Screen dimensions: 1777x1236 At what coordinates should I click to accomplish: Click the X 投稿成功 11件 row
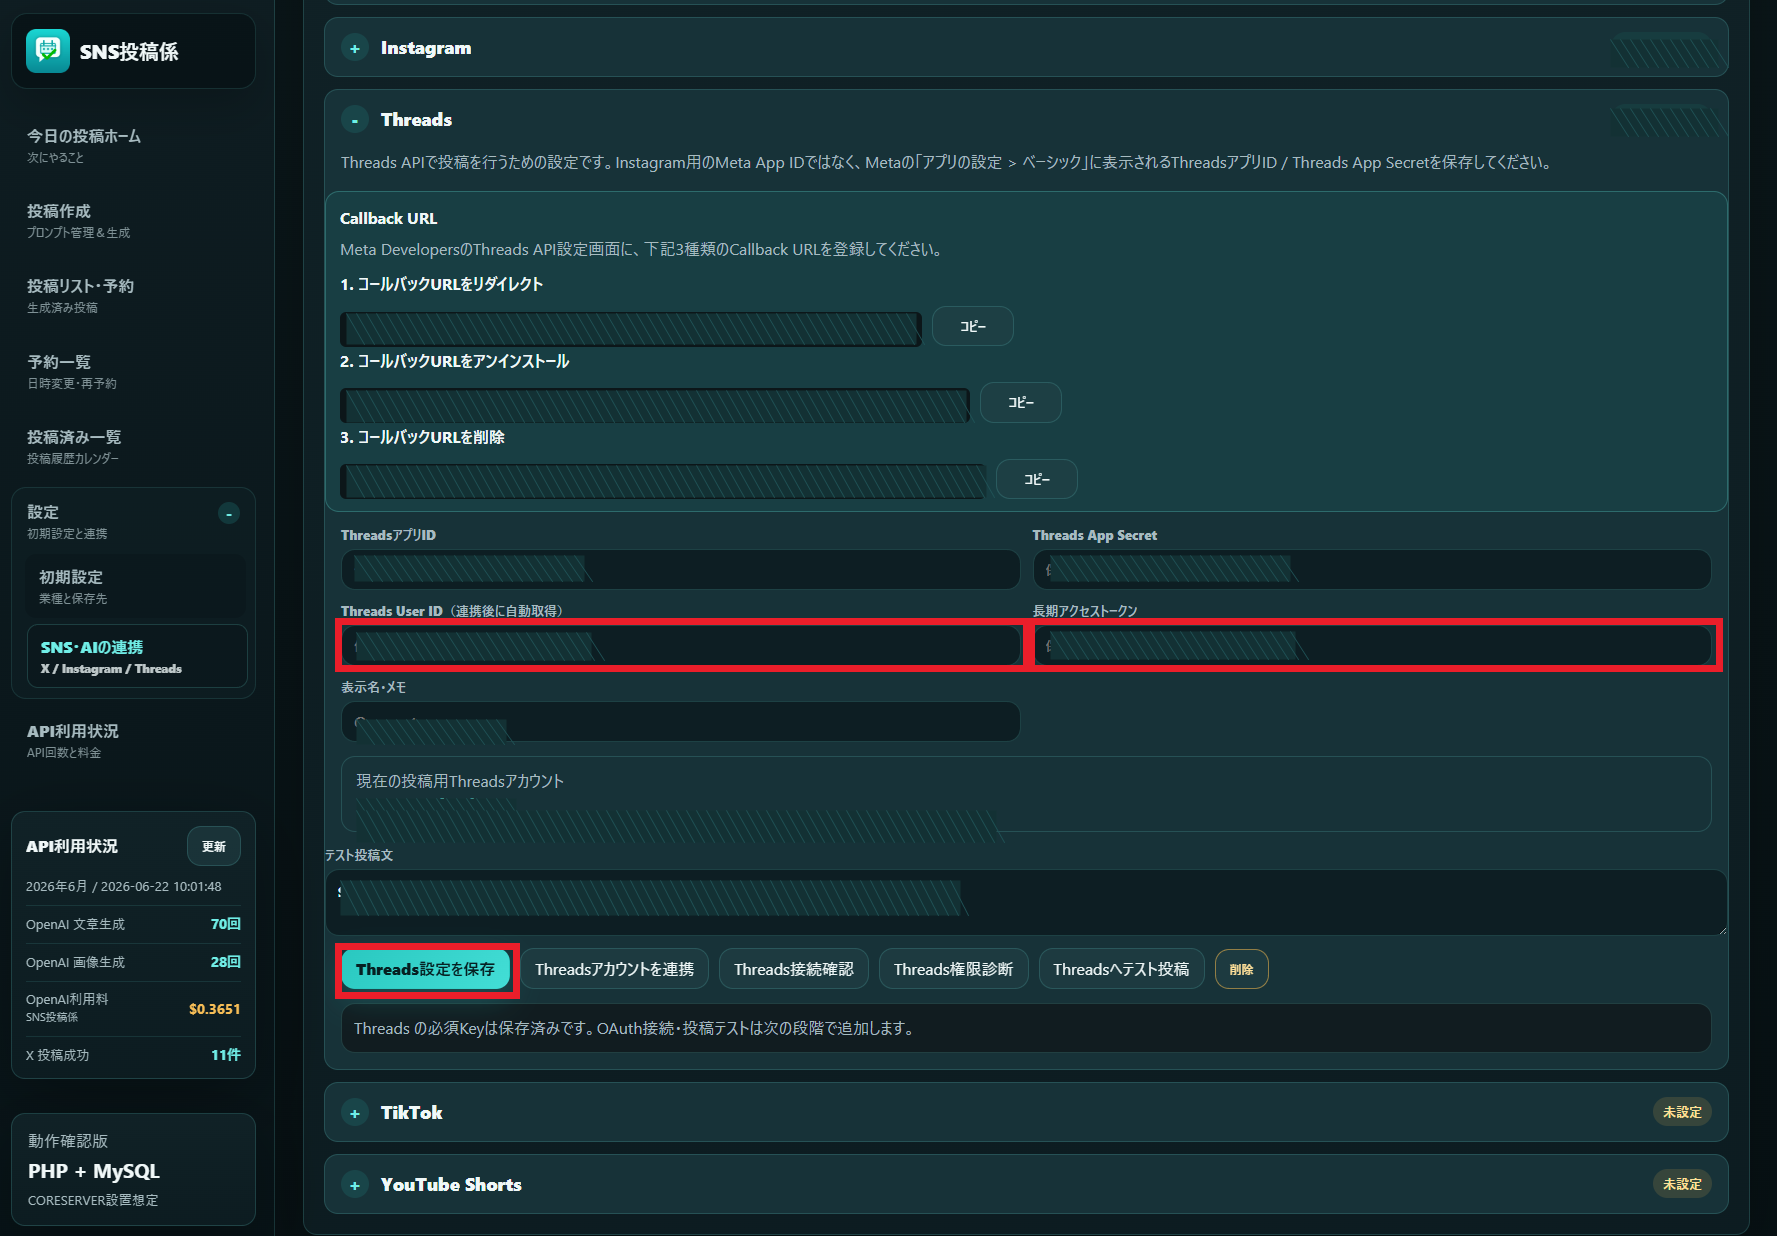tap(133, 1055)
